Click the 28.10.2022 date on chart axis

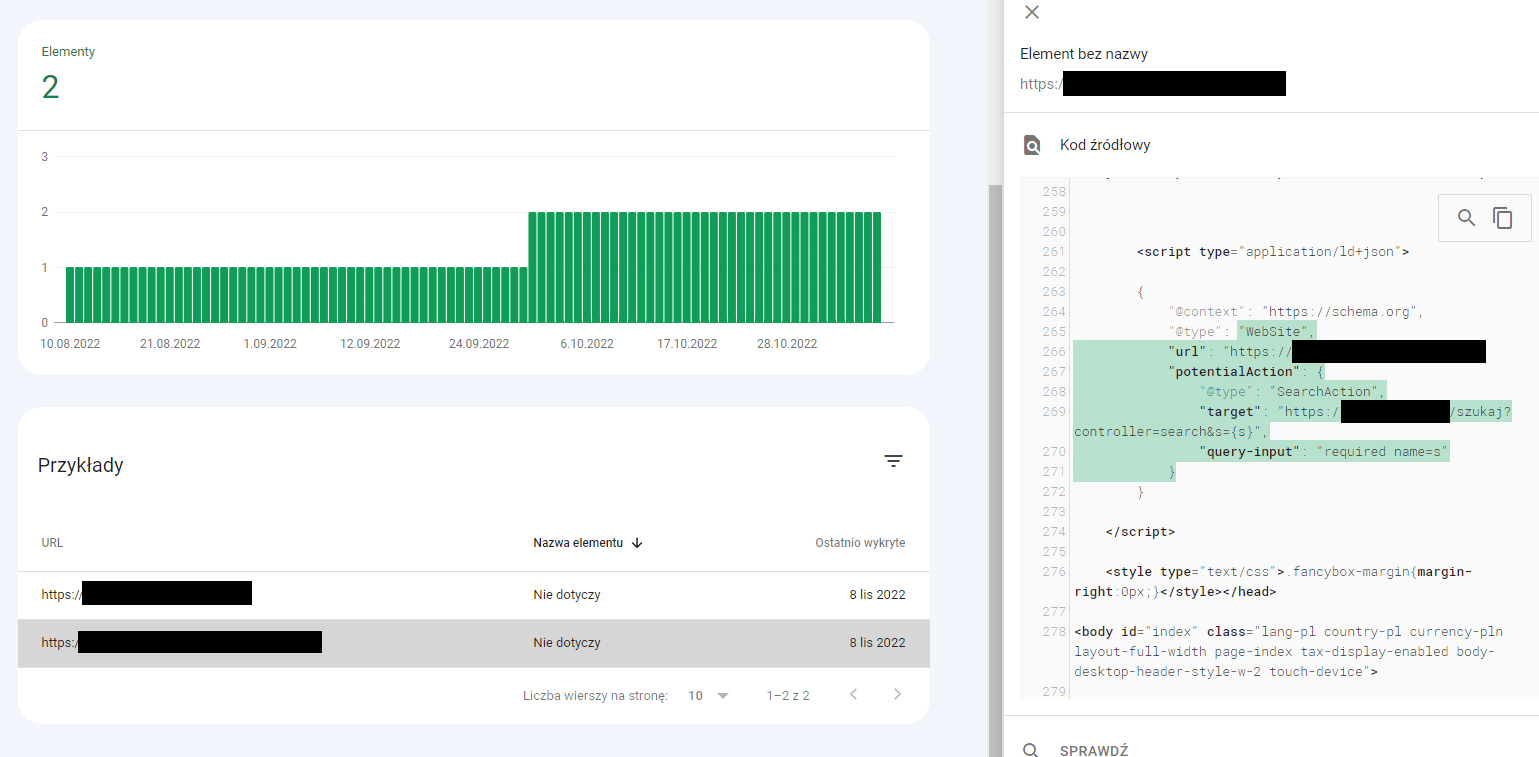[787, 344]
